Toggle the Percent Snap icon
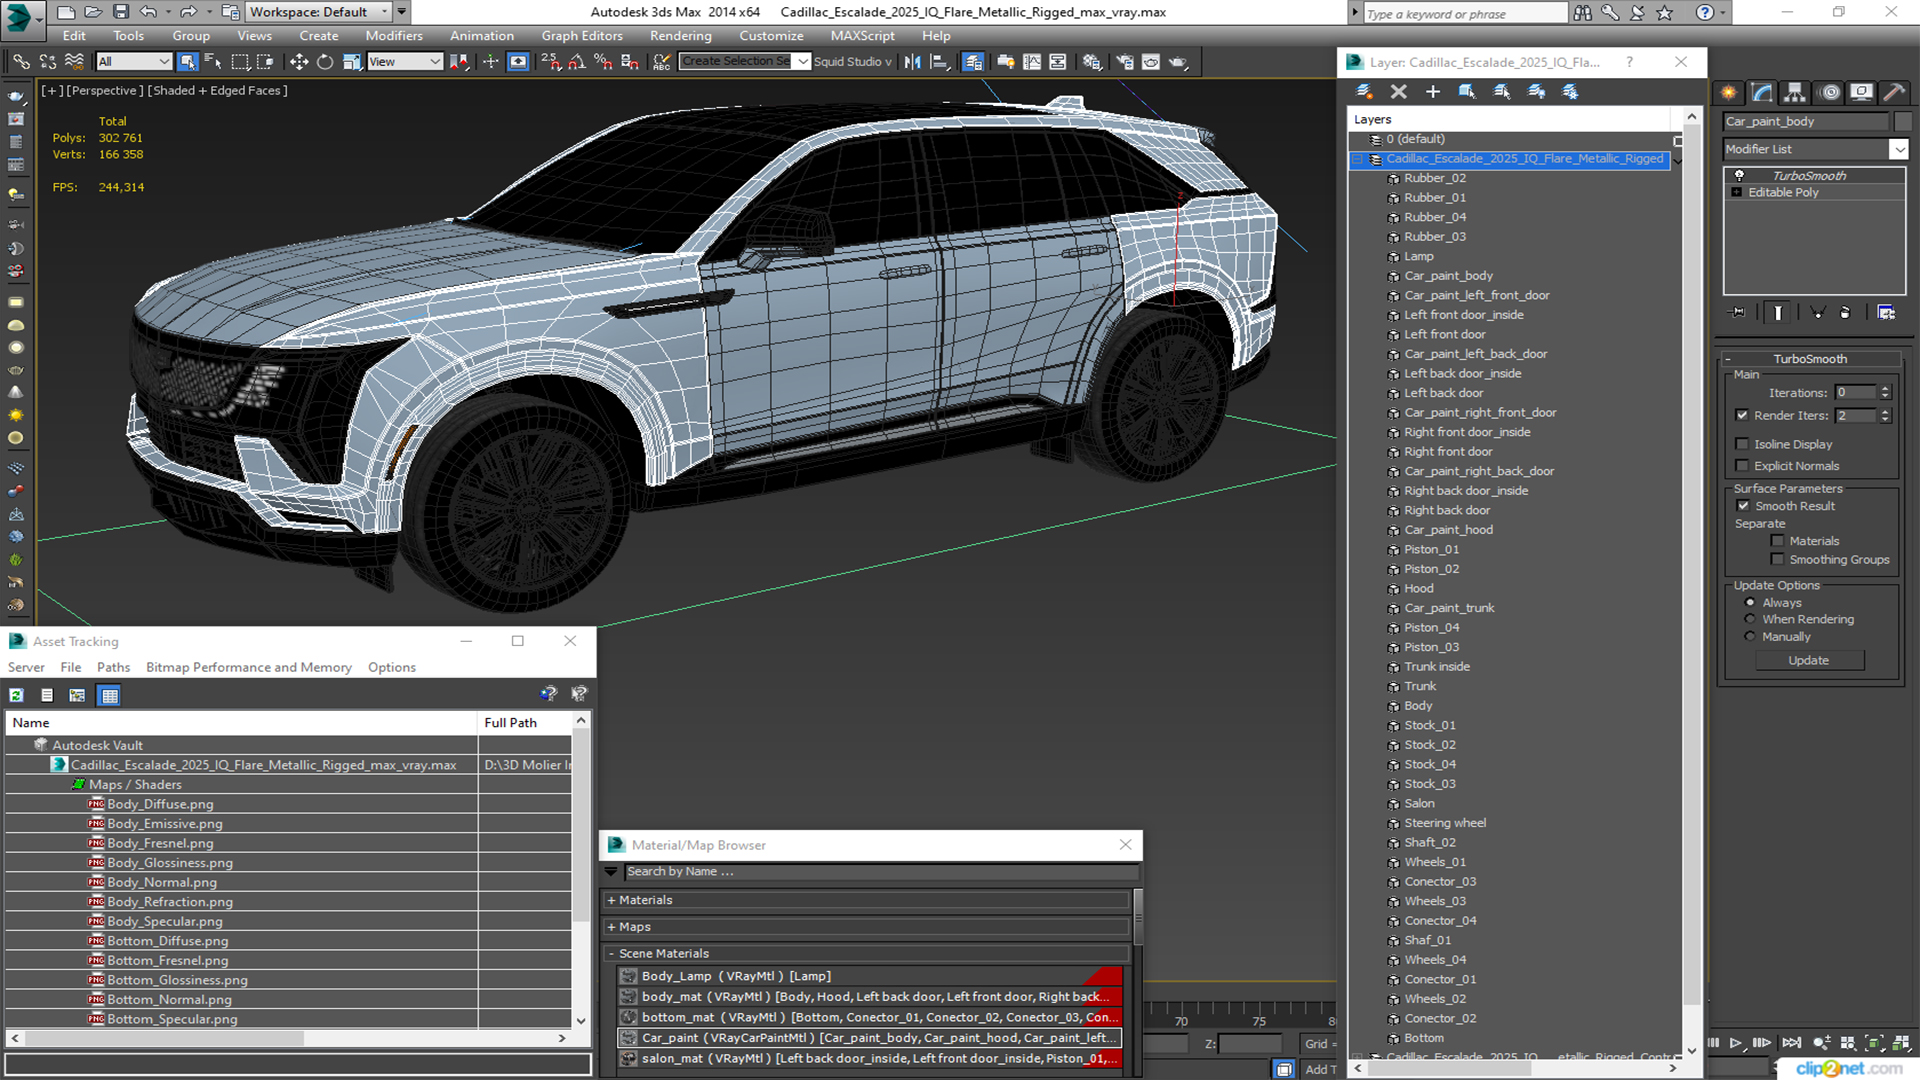Viewport: 1920px width, 1080px height. coord(603,62)
